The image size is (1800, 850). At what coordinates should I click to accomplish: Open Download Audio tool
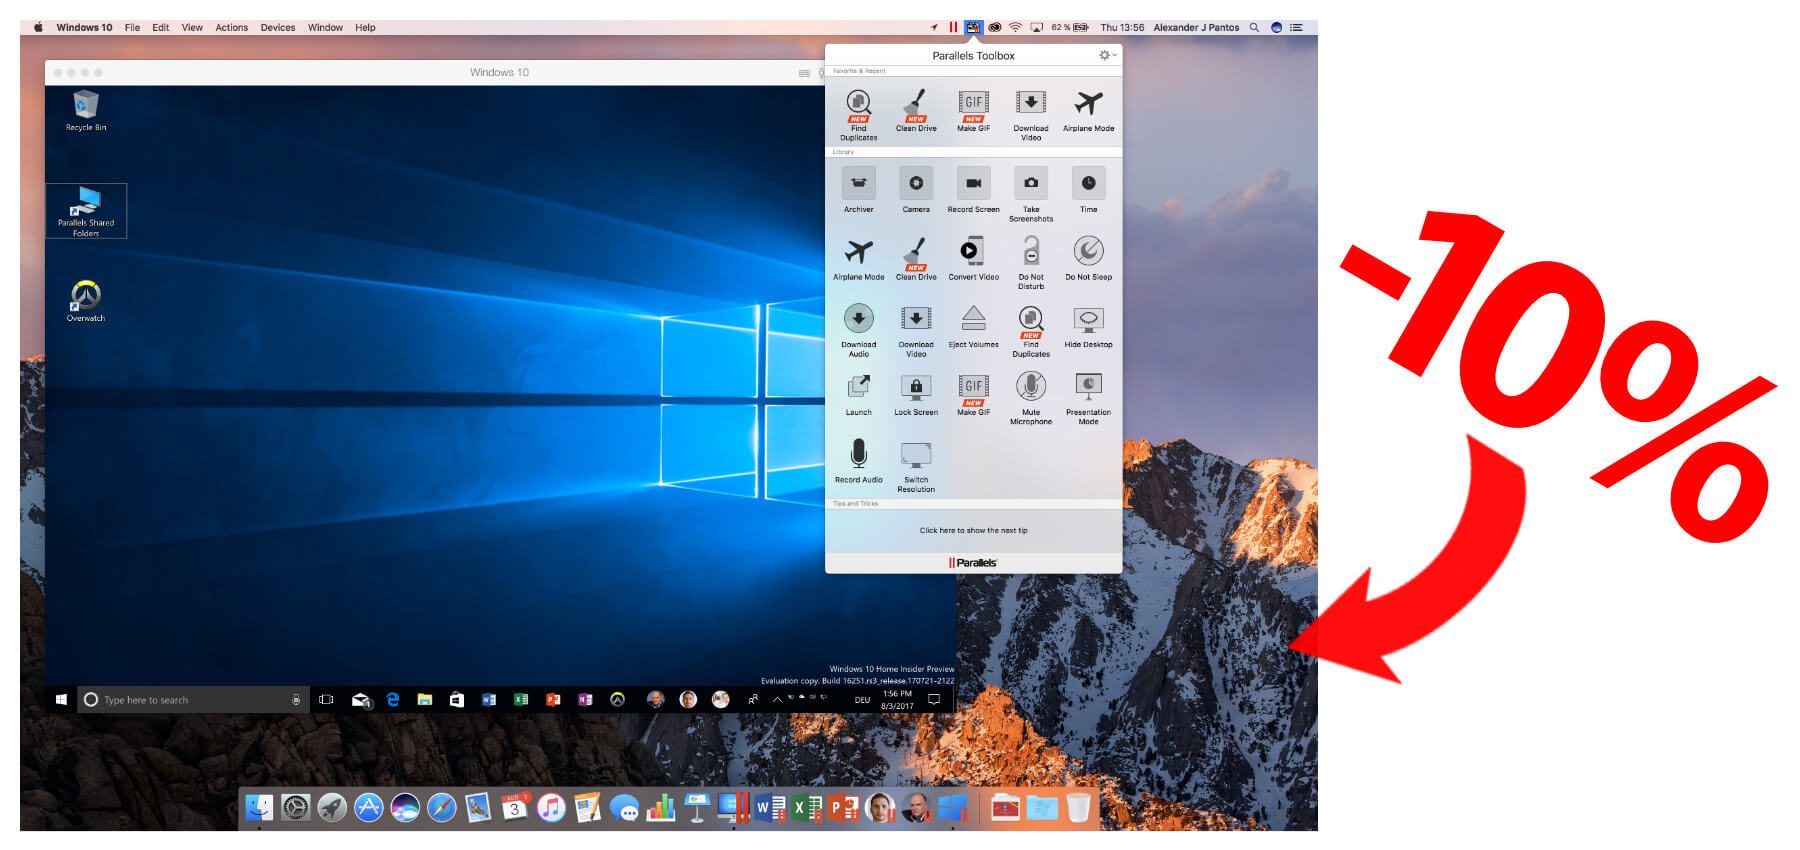[x=858, y=330]
